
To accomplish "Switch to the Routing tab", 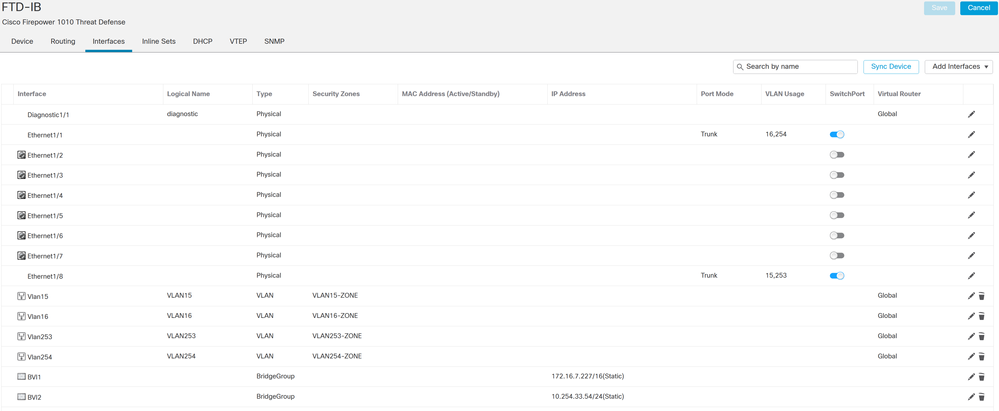I will click(62, 41).
